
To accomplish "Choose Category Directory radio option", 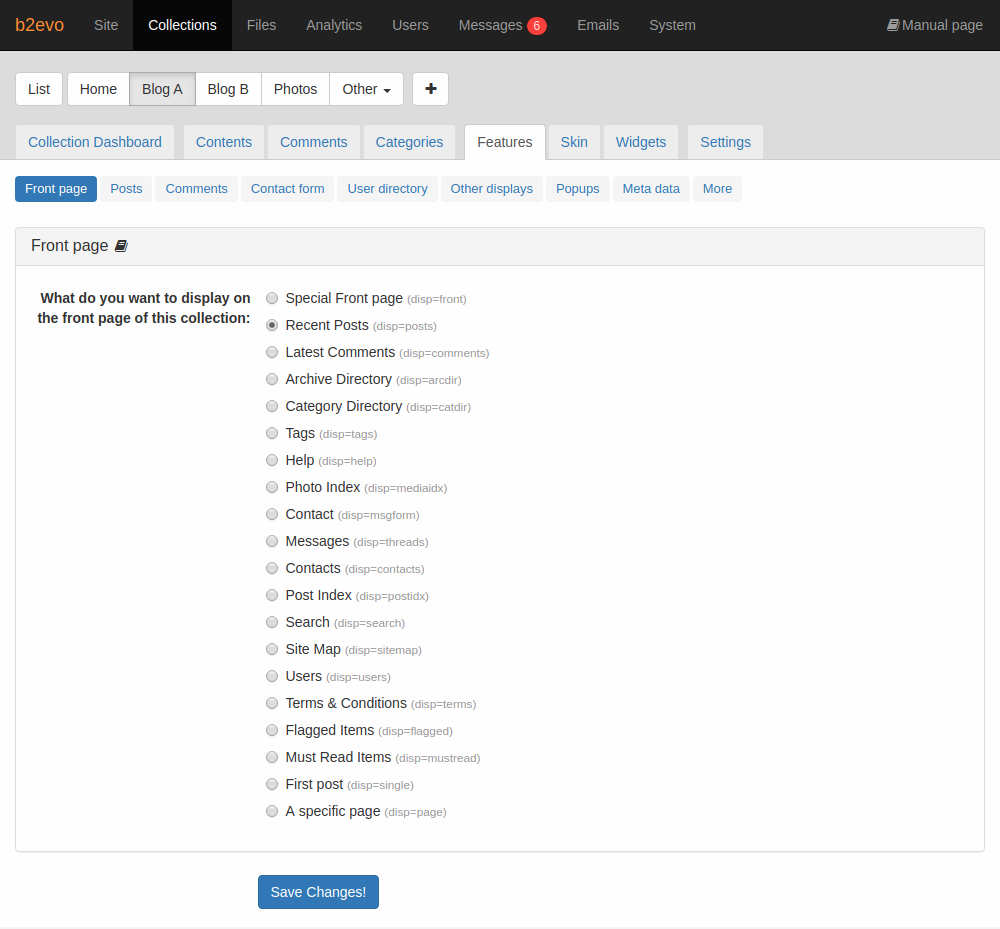I will point(272,406).
